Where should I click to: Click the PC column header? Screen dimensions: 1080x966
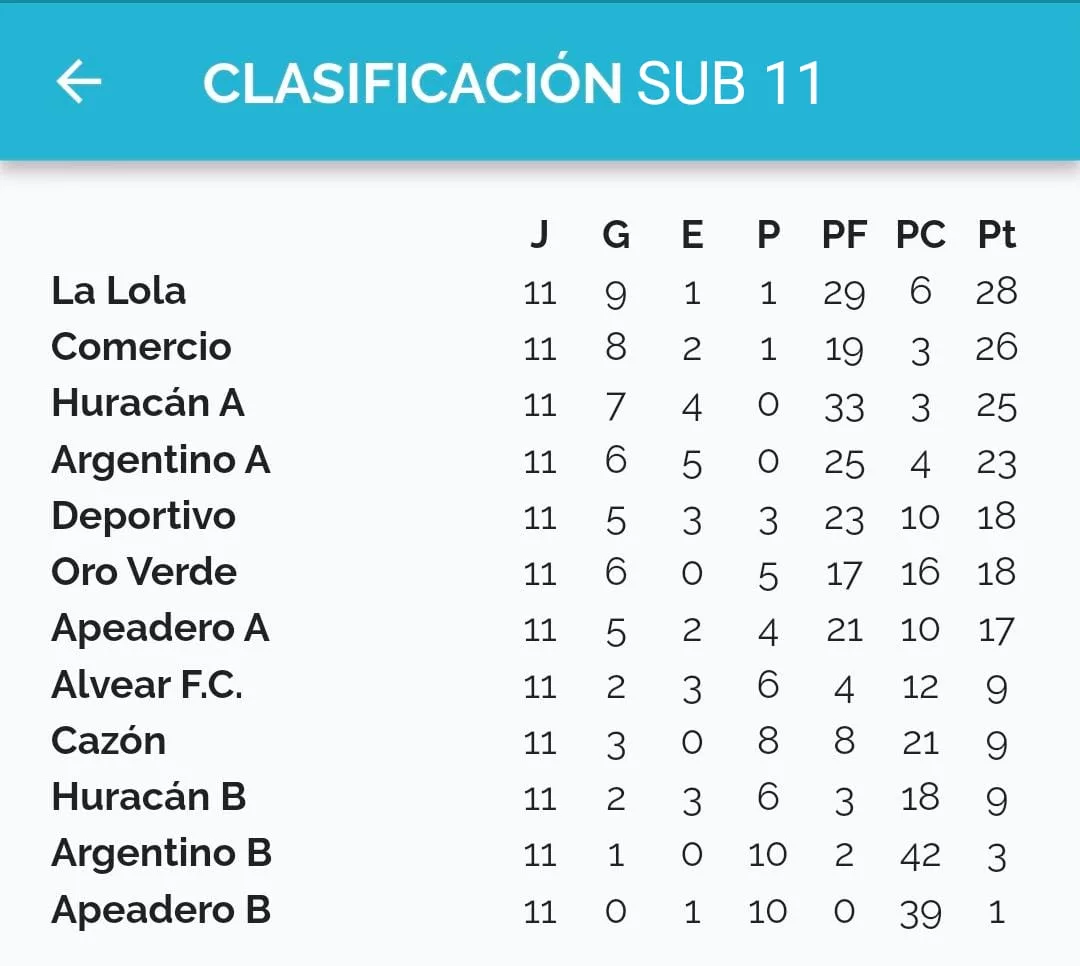(x=920, y=235)
